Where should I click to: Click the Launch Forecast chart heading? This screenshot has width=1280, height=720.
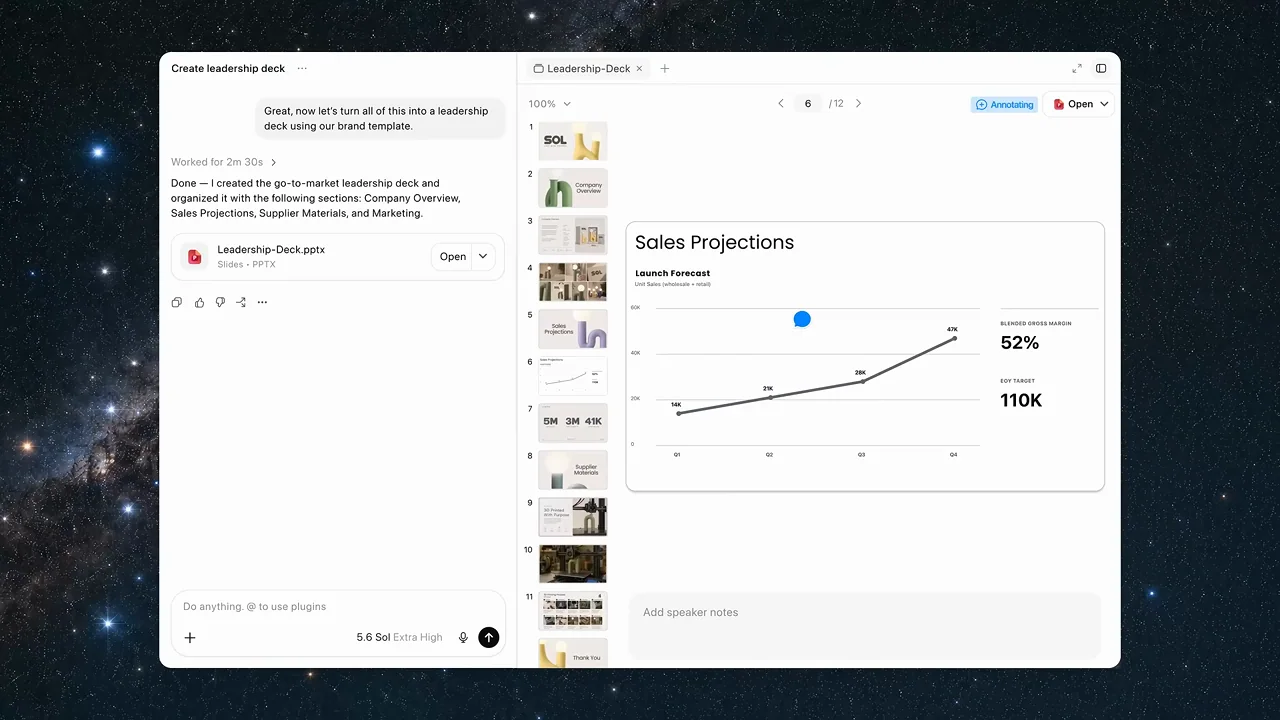(673, 273)
